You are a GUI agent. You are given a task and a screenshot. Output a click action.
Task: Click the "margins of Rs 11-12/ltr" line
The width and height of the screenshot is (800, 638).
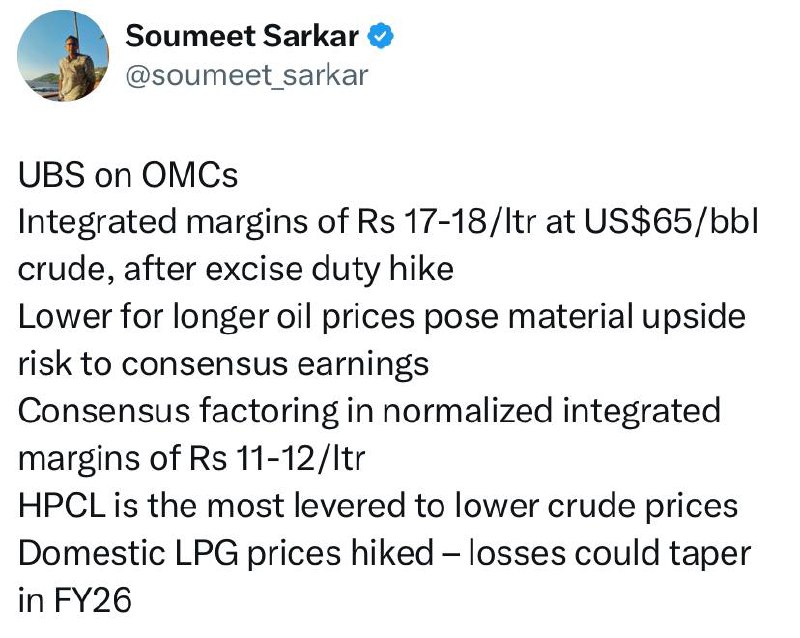[192, 458]
